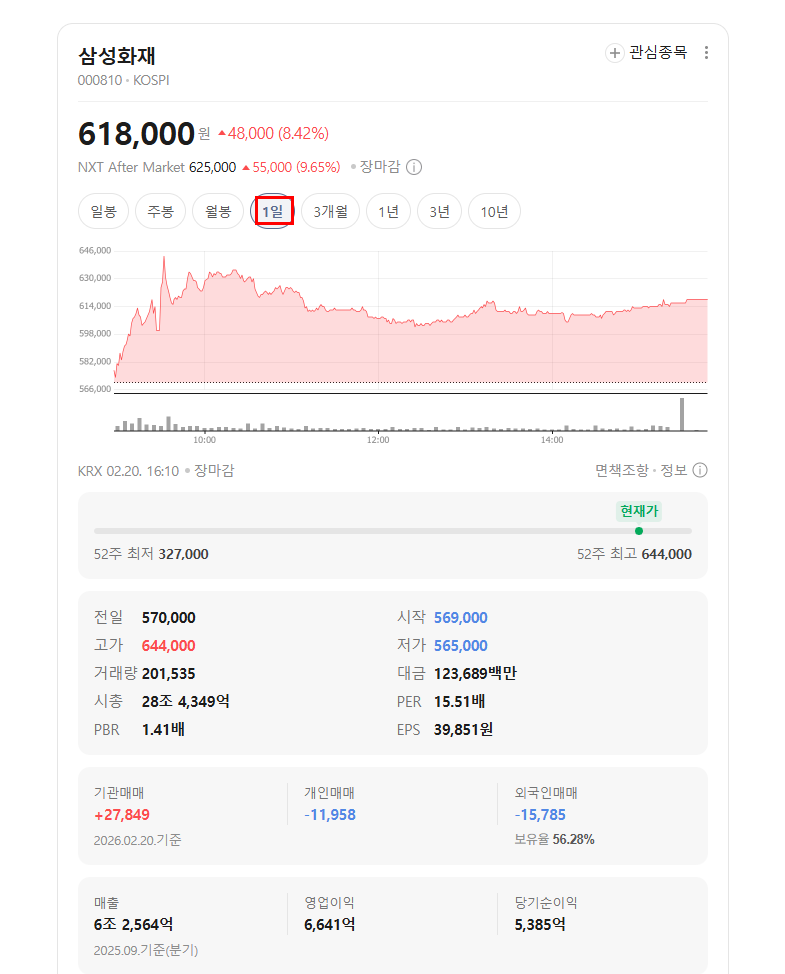Switch chart to 3년 period

(439, 211)
